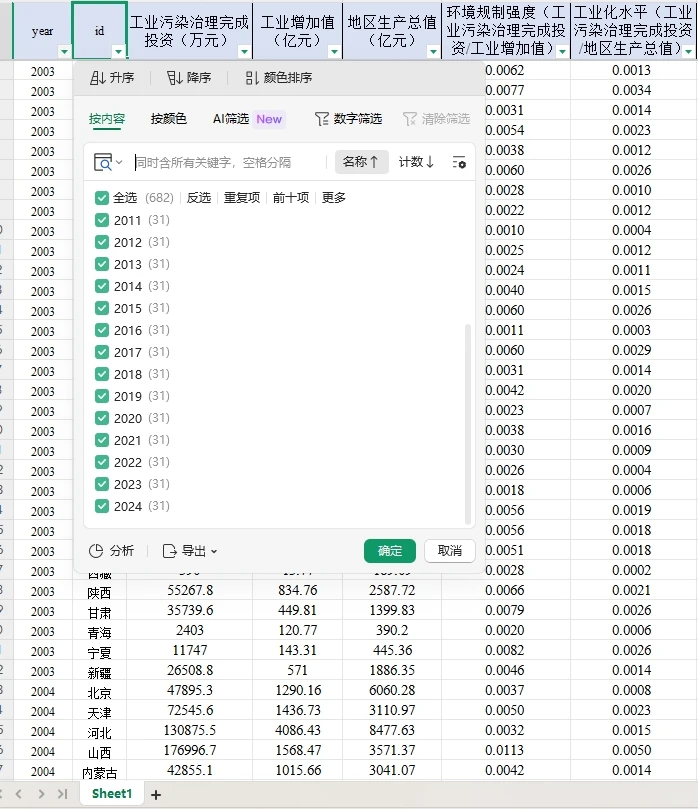Screen dimensions: 698x809
Task: Select cell with value 55267.8
Action: coord(190,590)
